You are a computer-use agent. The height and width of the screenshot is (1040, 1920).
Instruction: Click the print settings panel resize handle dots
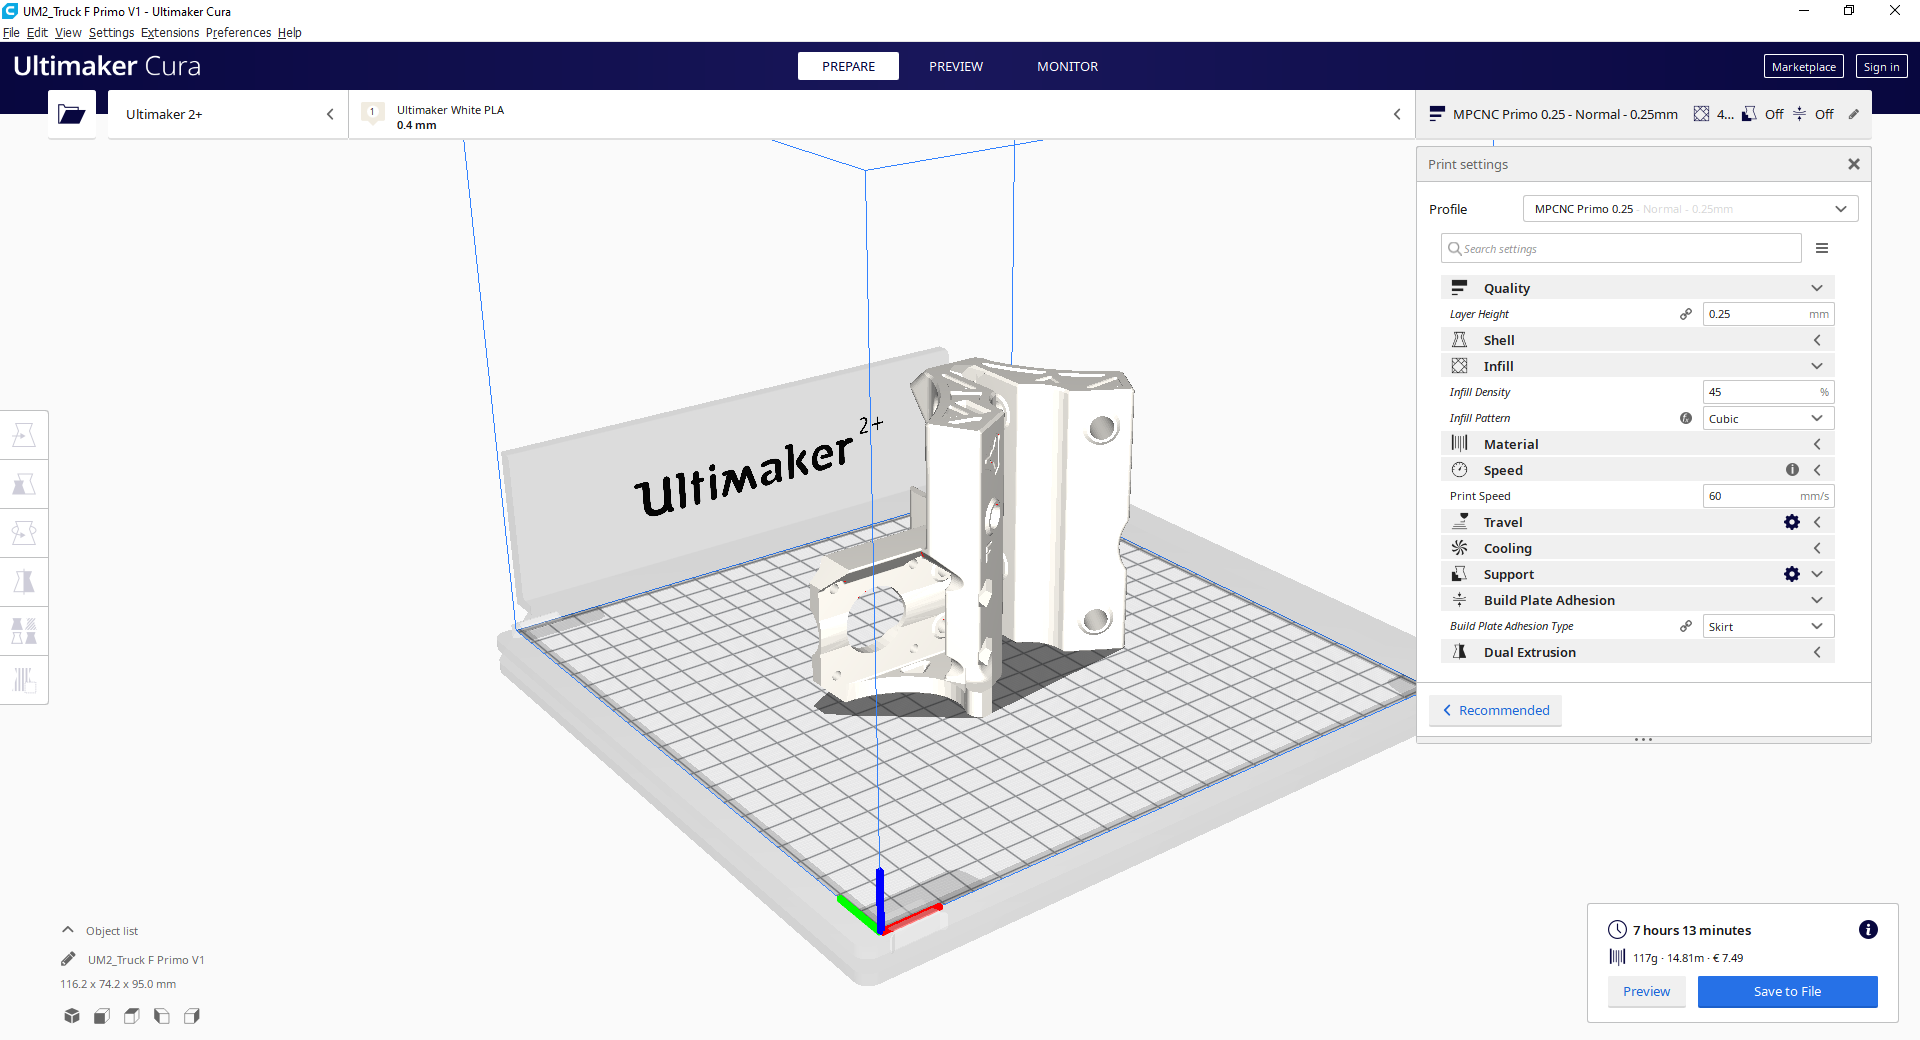pyautogui.click(x=1643, y=740)
